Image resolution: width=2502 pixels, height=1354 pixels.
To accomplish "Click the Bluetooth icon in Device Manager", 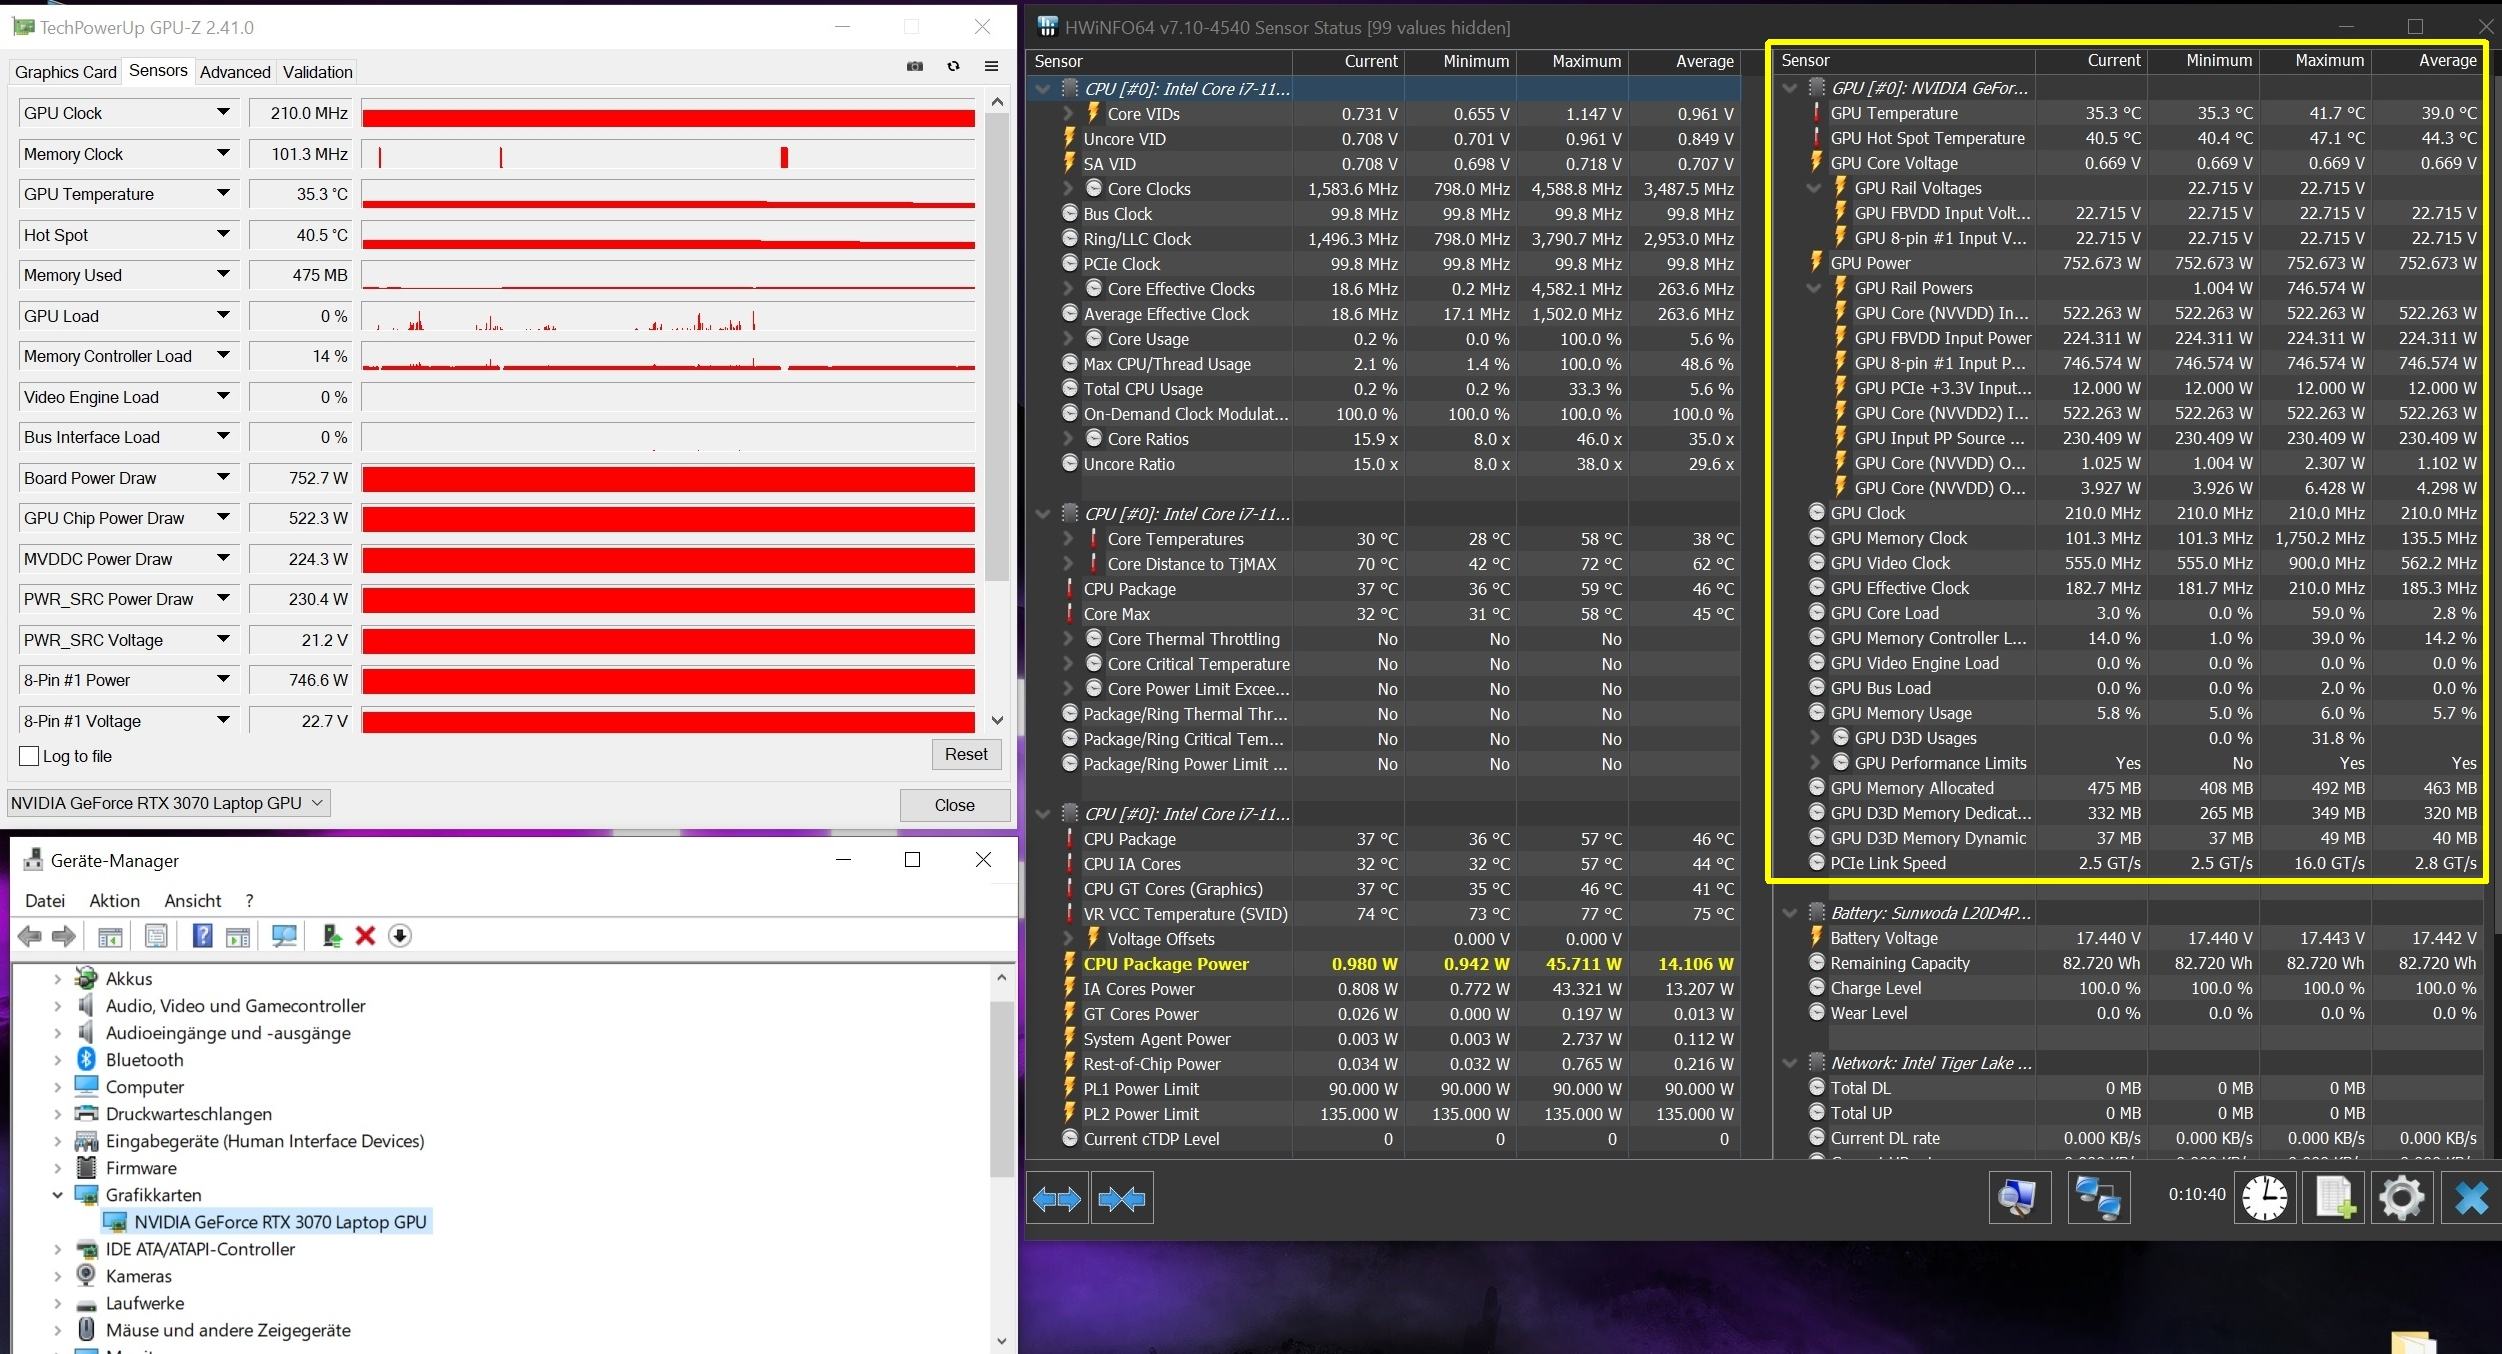I will (87, 1059).
